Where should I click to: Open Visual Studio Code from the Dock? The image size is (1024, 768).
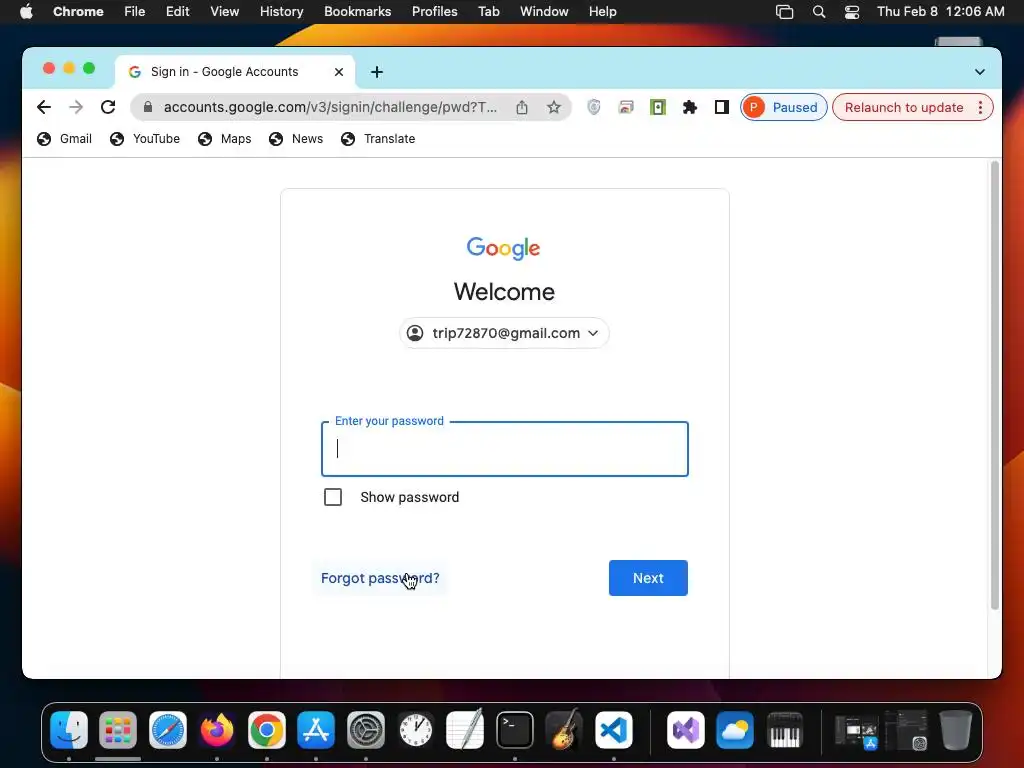614,729
